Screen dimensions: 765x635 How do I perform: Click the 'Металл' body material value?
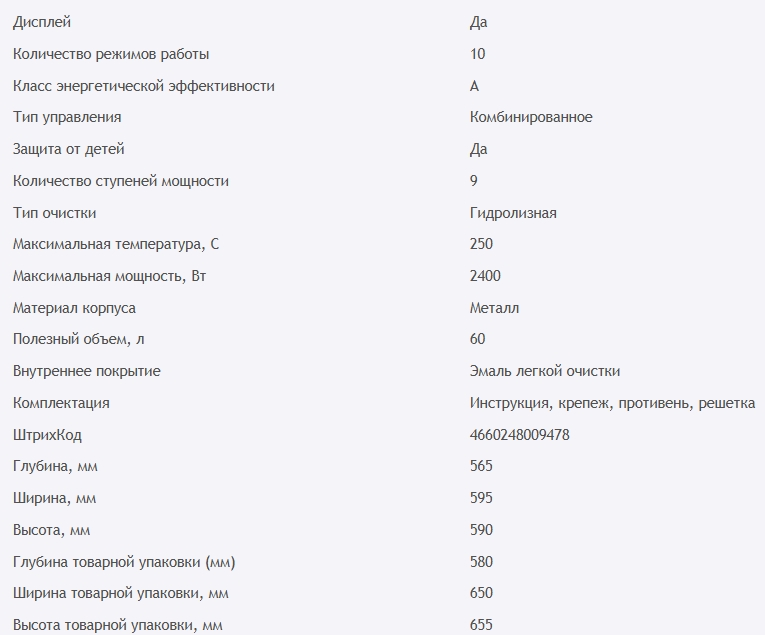494,308
